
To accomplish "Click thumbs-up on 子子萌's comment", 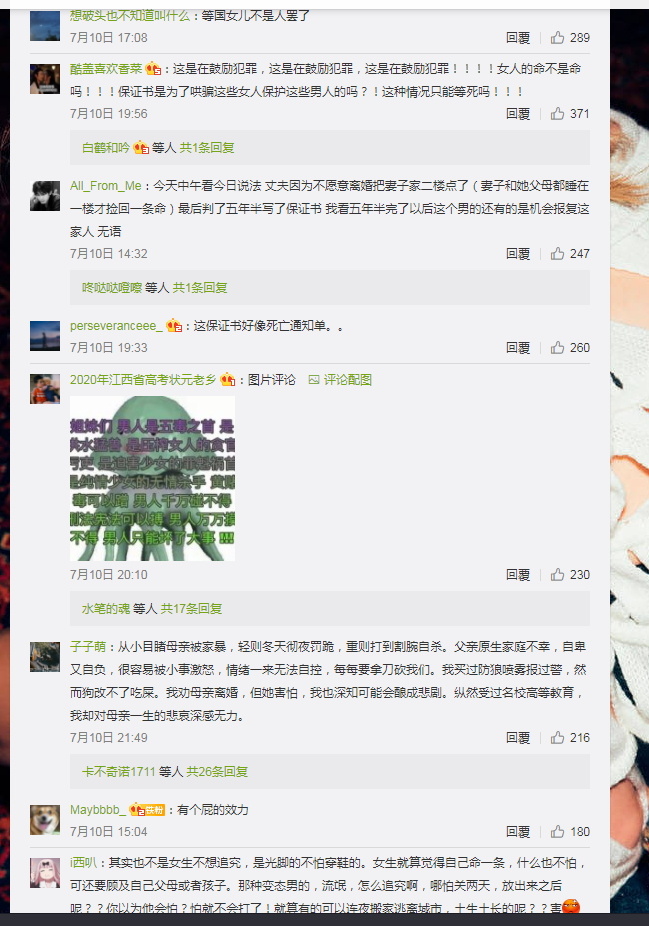I will pyautogui.click(x=557, y=738).
